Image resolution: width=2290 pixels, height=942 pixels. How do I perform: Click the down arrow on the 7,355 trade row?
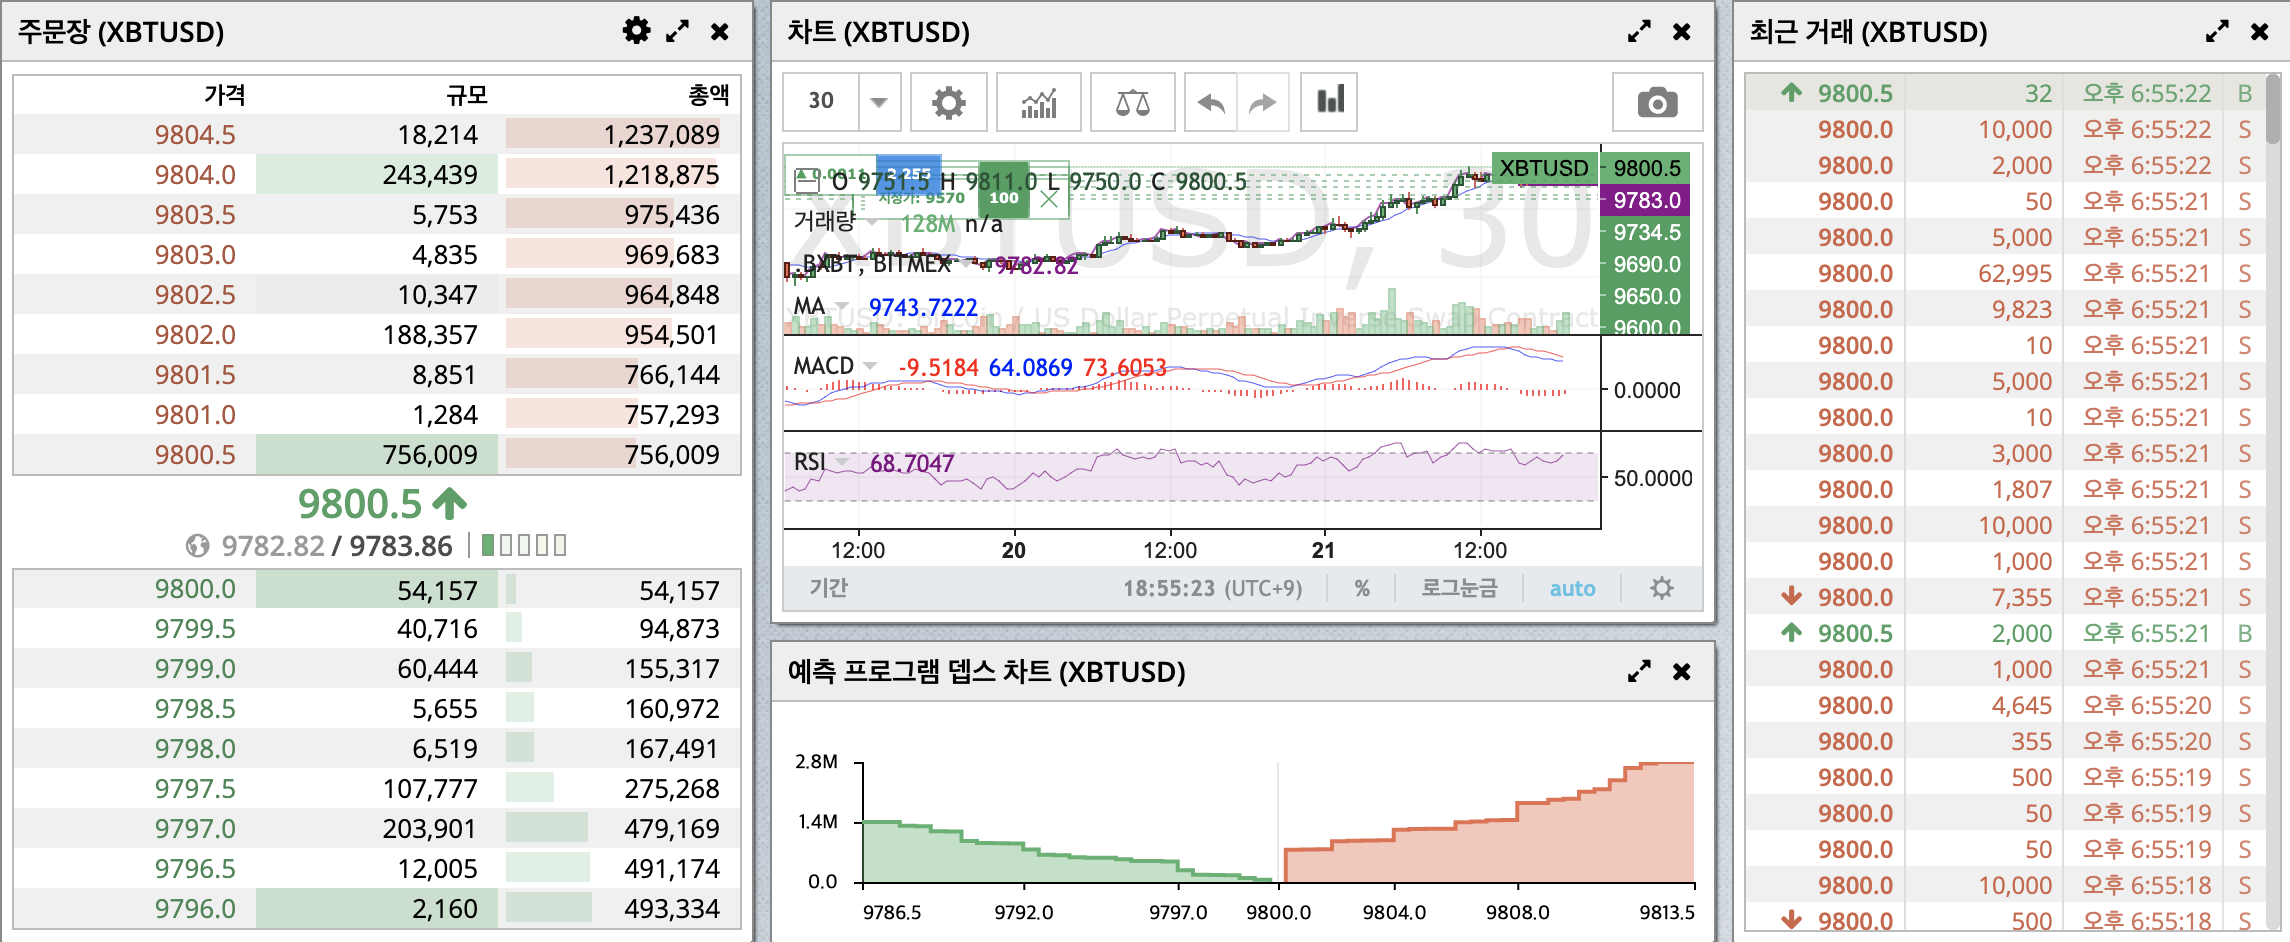pos(1791,597)
